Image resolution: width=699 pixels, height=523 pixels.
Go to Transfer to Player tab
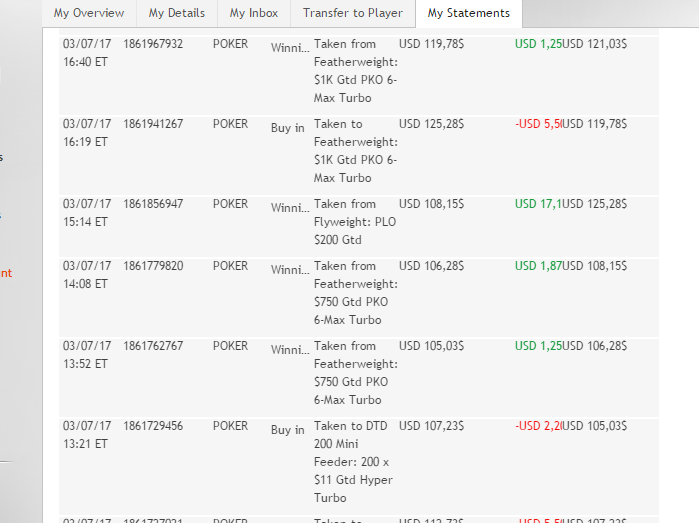click(352, 13)
